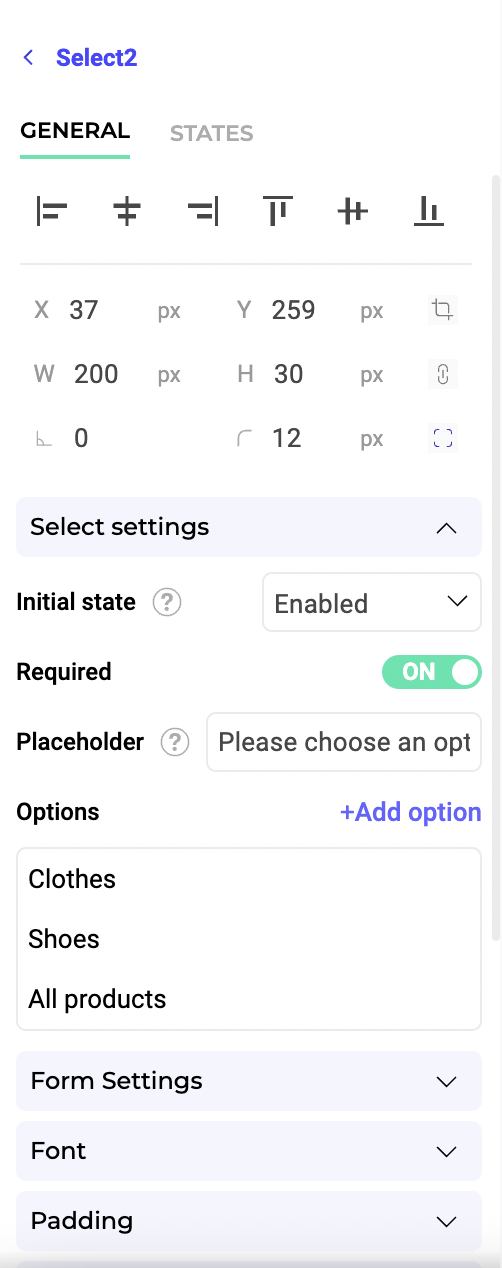Switch to the STATES tab
Screen dimensions: 502x1268
(x=211, y=133)
